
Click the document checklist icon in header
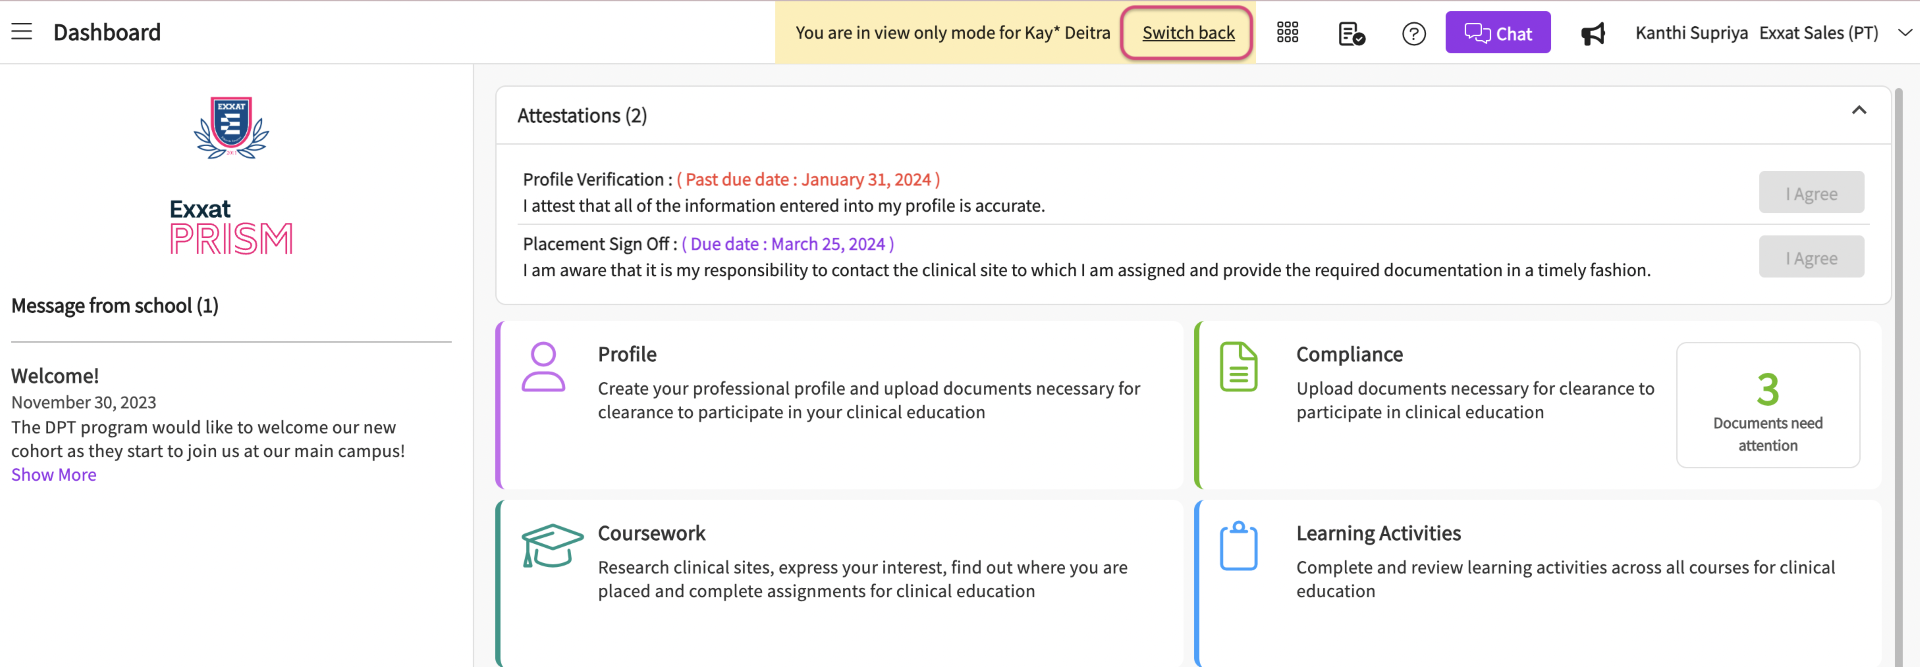(x=1351, y=34)
